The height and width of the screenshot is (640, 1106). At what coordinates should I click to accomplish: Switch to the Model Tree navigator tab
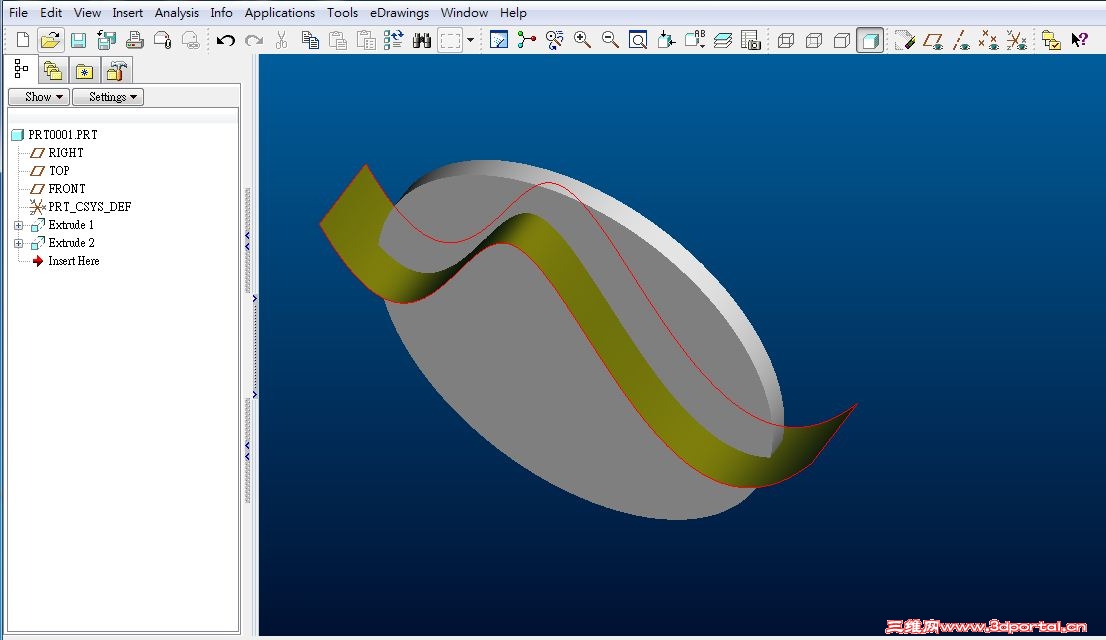point(21,69)
